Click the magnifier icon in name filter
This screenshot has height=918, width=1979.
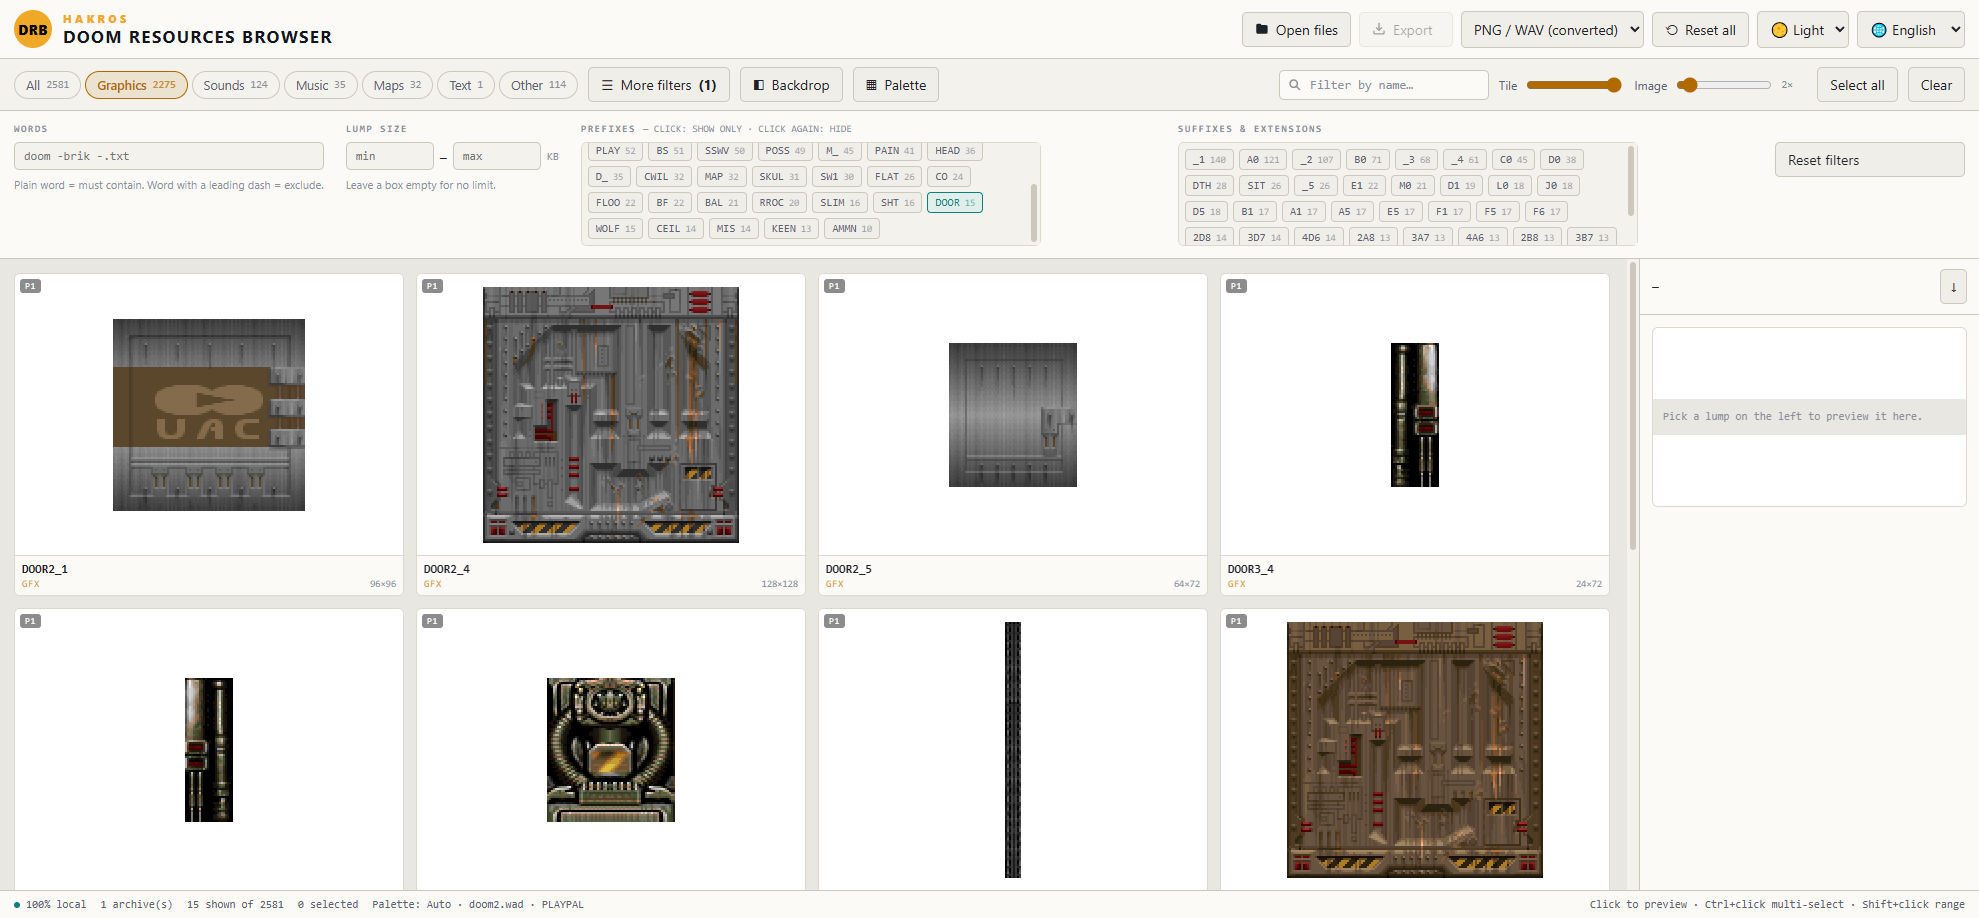pos(1295,85)
